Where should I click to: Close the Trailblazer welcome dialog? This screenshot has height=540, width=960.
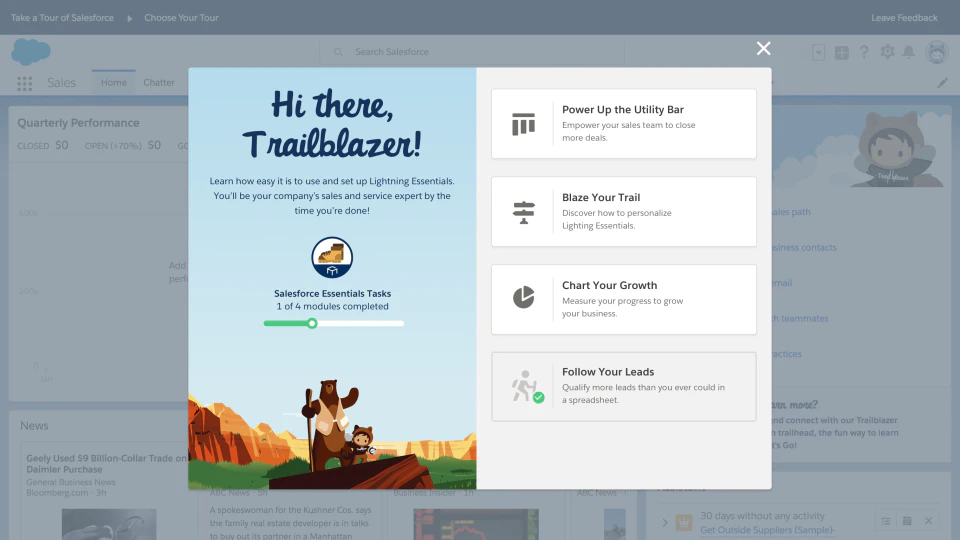point(763,48)
